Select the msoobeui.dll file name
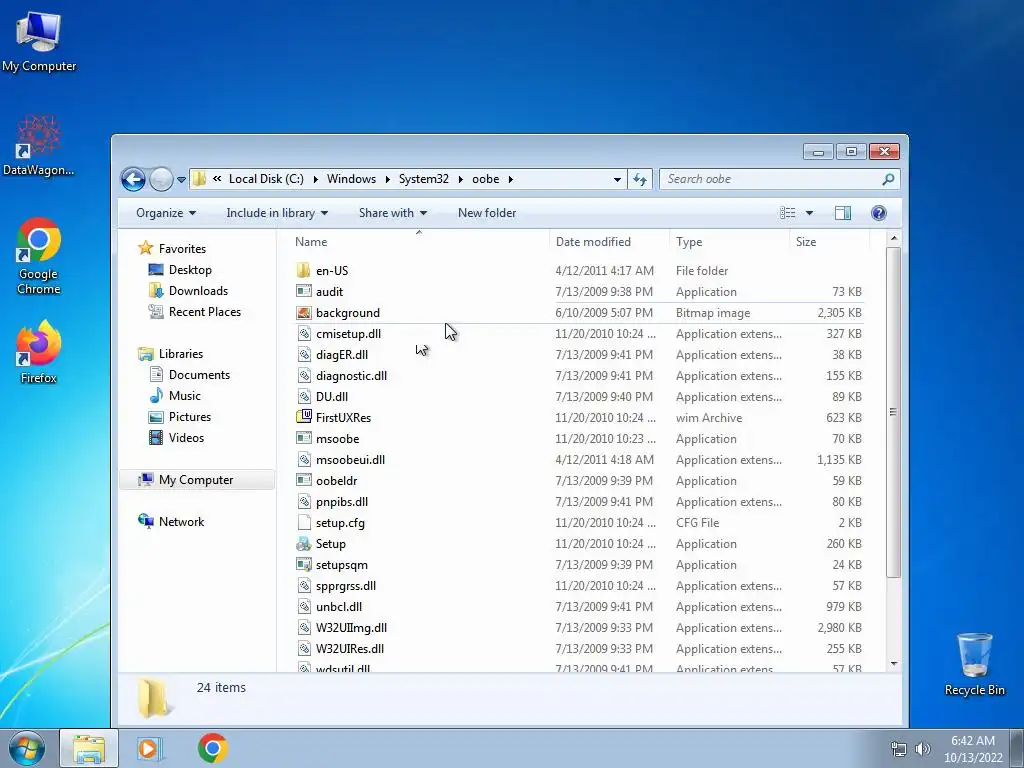This screenshot has width=1024, height=768. 350,460
